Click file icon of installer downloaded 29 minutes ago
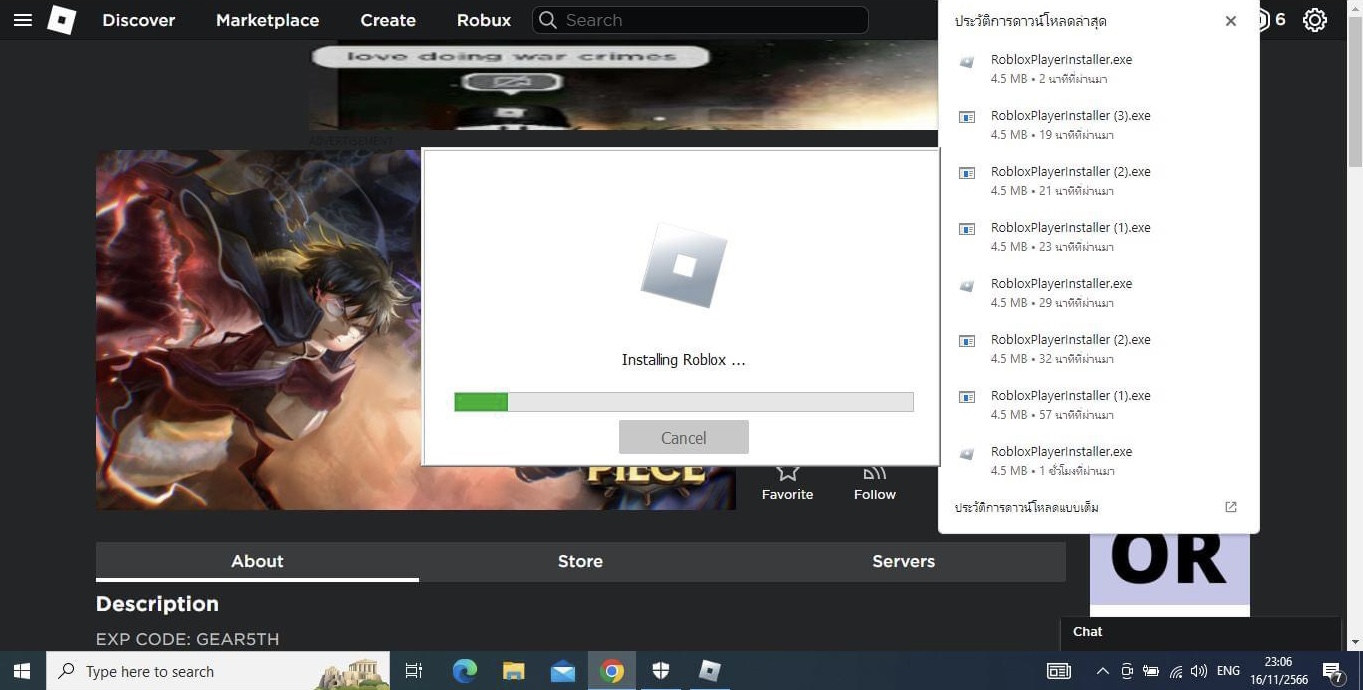 coord(967,286)
